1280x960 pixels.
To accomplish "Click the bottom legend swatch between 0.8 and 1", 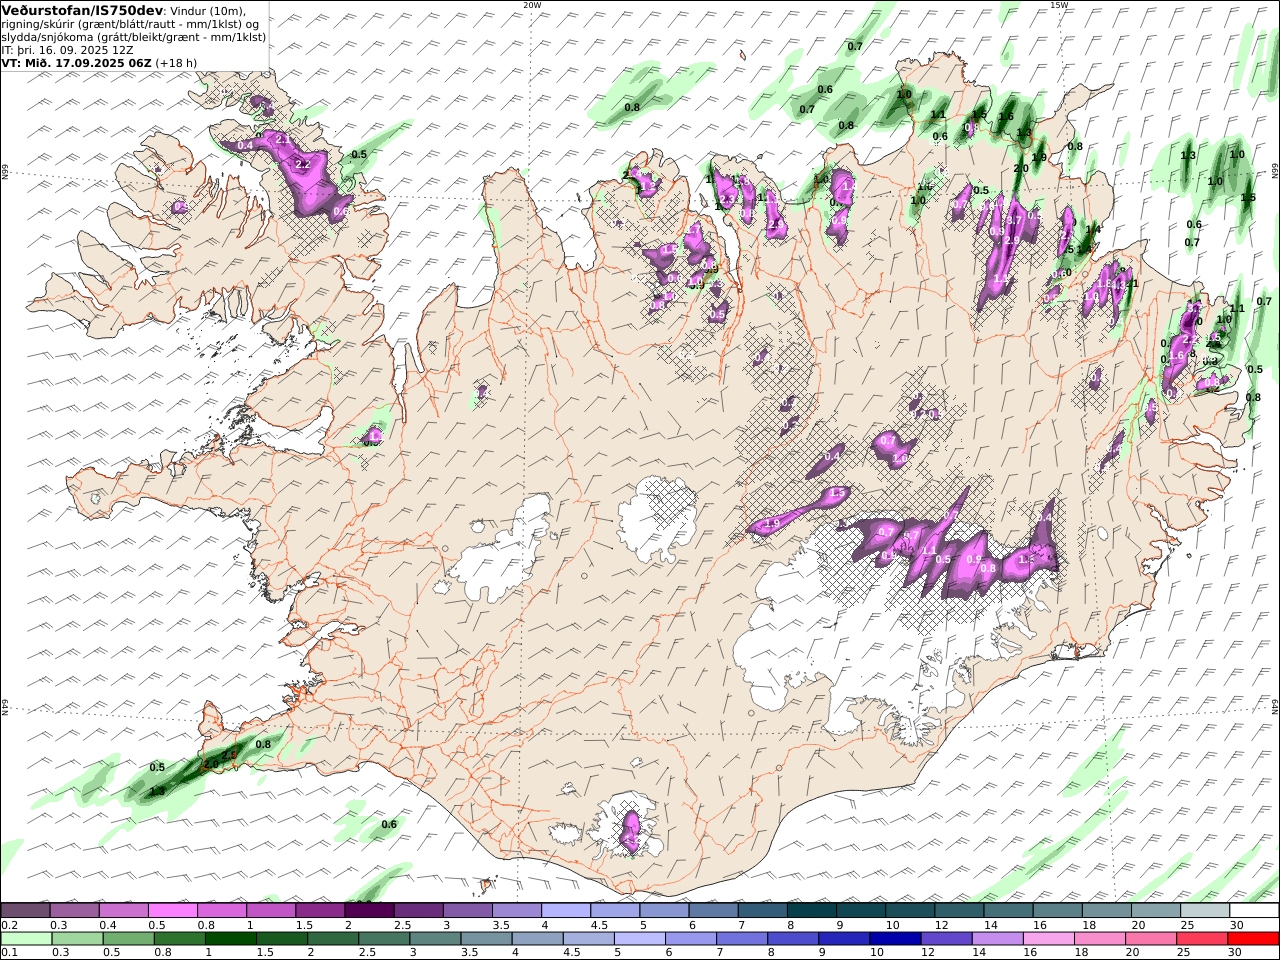I will coord(179,939).
